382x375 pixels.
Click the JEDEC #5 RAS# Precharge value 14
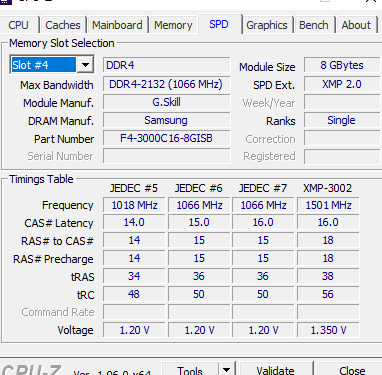[x=134, y=258]
